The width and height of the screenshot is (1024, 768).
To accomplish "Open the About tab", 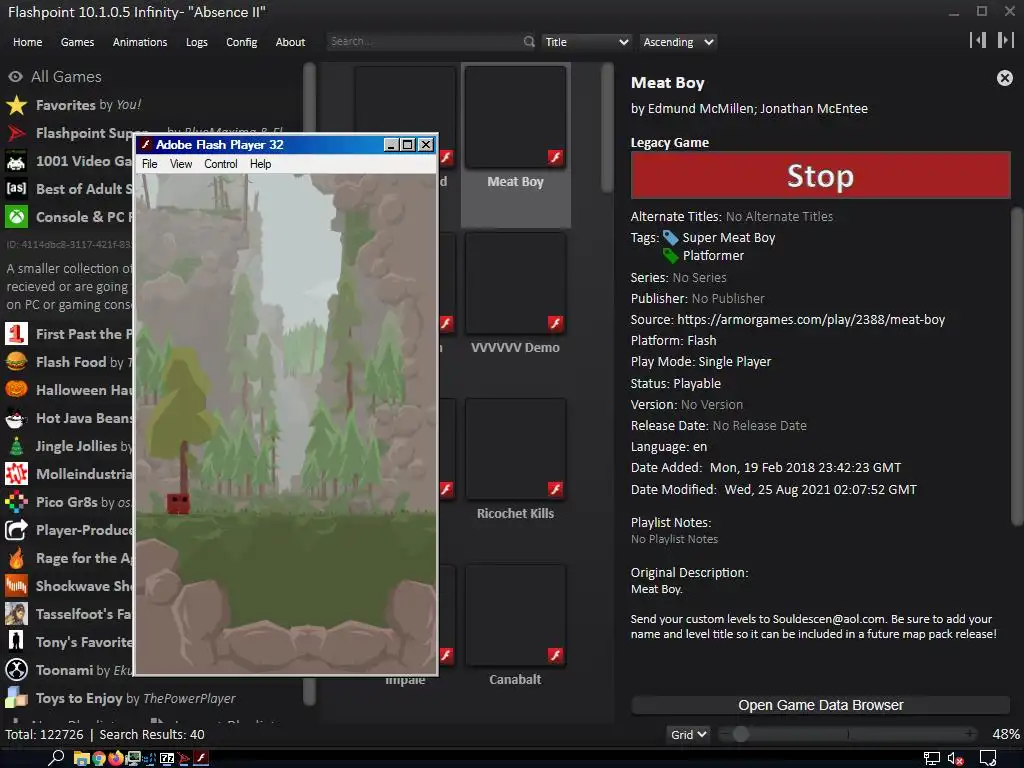I will click(x=290, y=42).
